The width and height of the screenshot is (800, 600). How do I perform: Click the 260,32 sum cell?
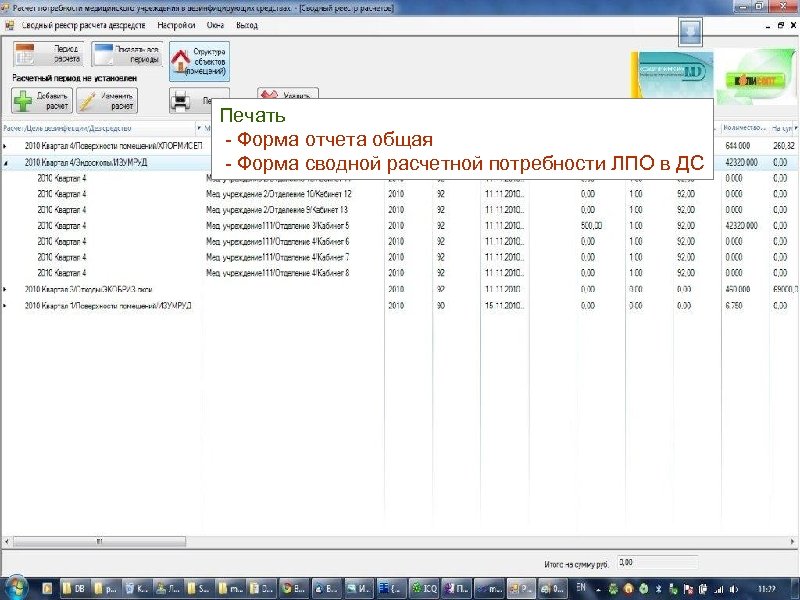coord(784,146)
